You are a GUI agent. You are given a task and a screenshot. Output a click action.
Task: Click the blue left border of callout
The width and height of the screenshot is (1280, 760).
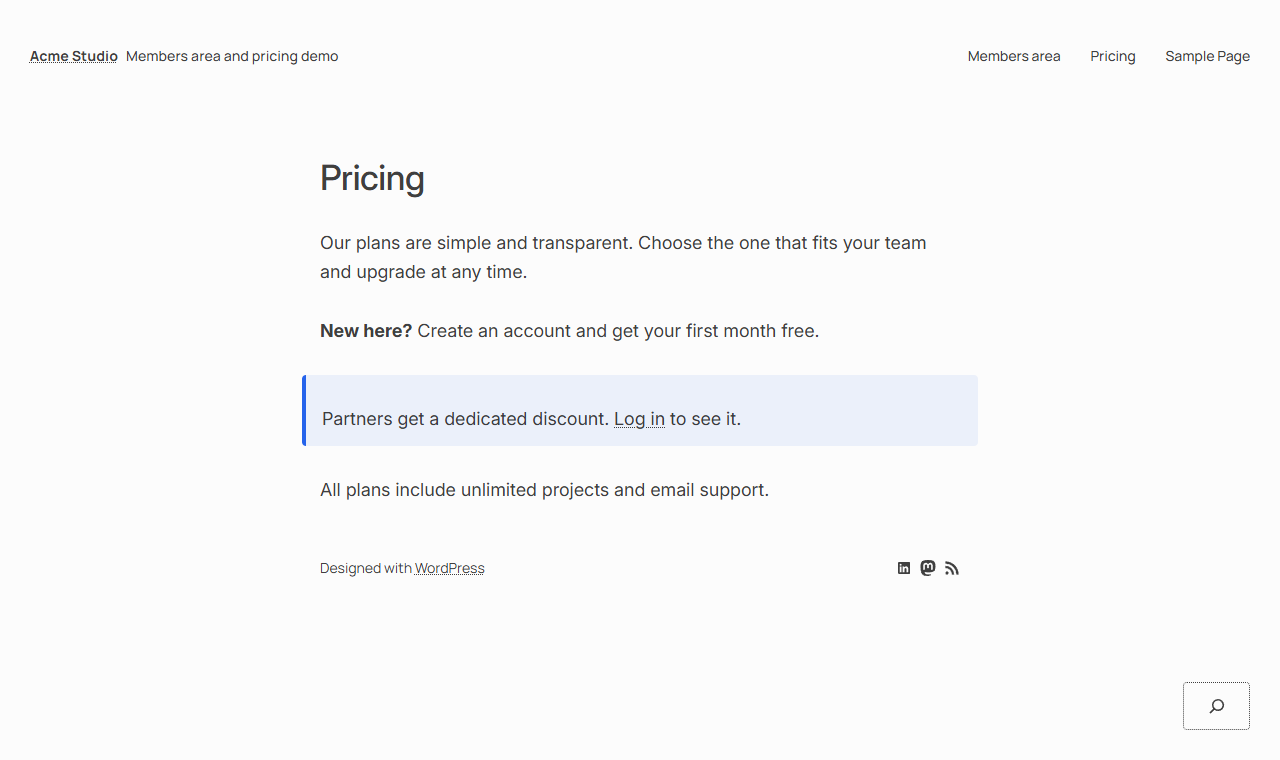(x=304, y=410)
